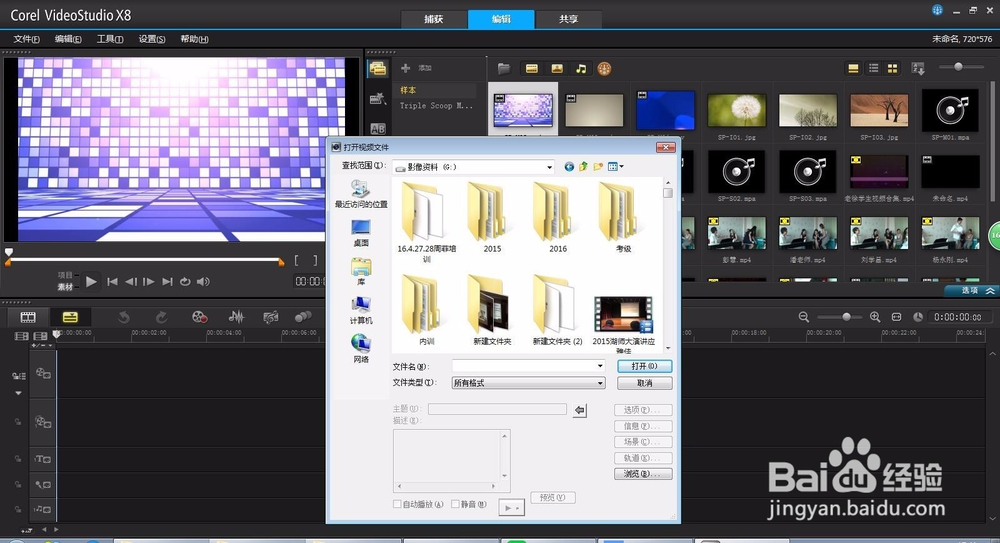The width and height of the screenshot is (1000, 543).
Task: Expand the 文件名 combo box arrow
Action: point(599,366)
